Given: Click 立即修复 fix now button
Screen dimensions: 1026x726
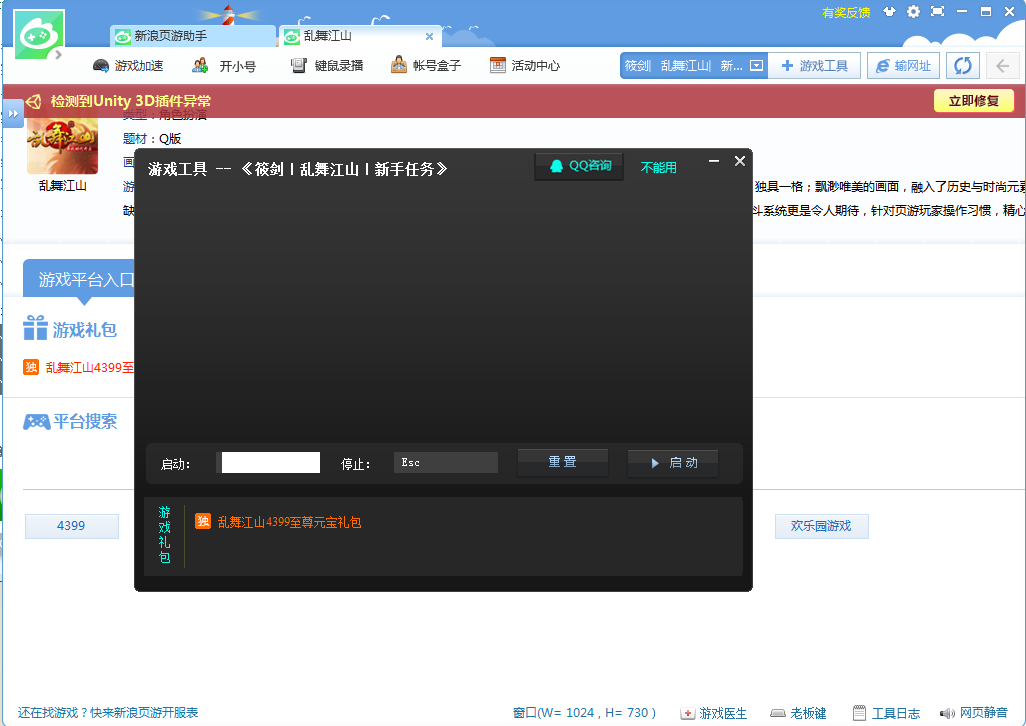Looking at the screenshot, I should tap(974, 101).
